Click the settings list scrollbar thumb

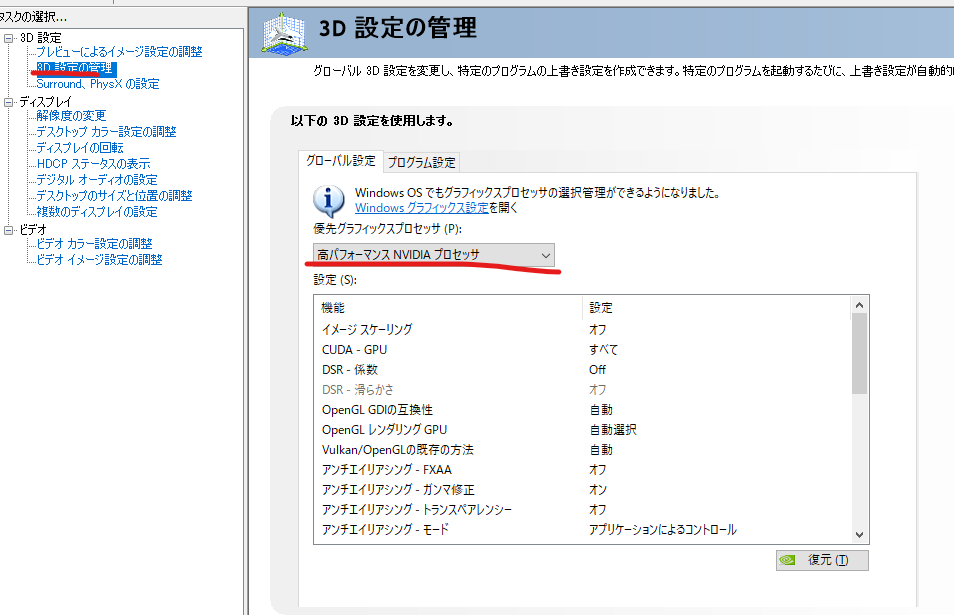click(859, 354)
